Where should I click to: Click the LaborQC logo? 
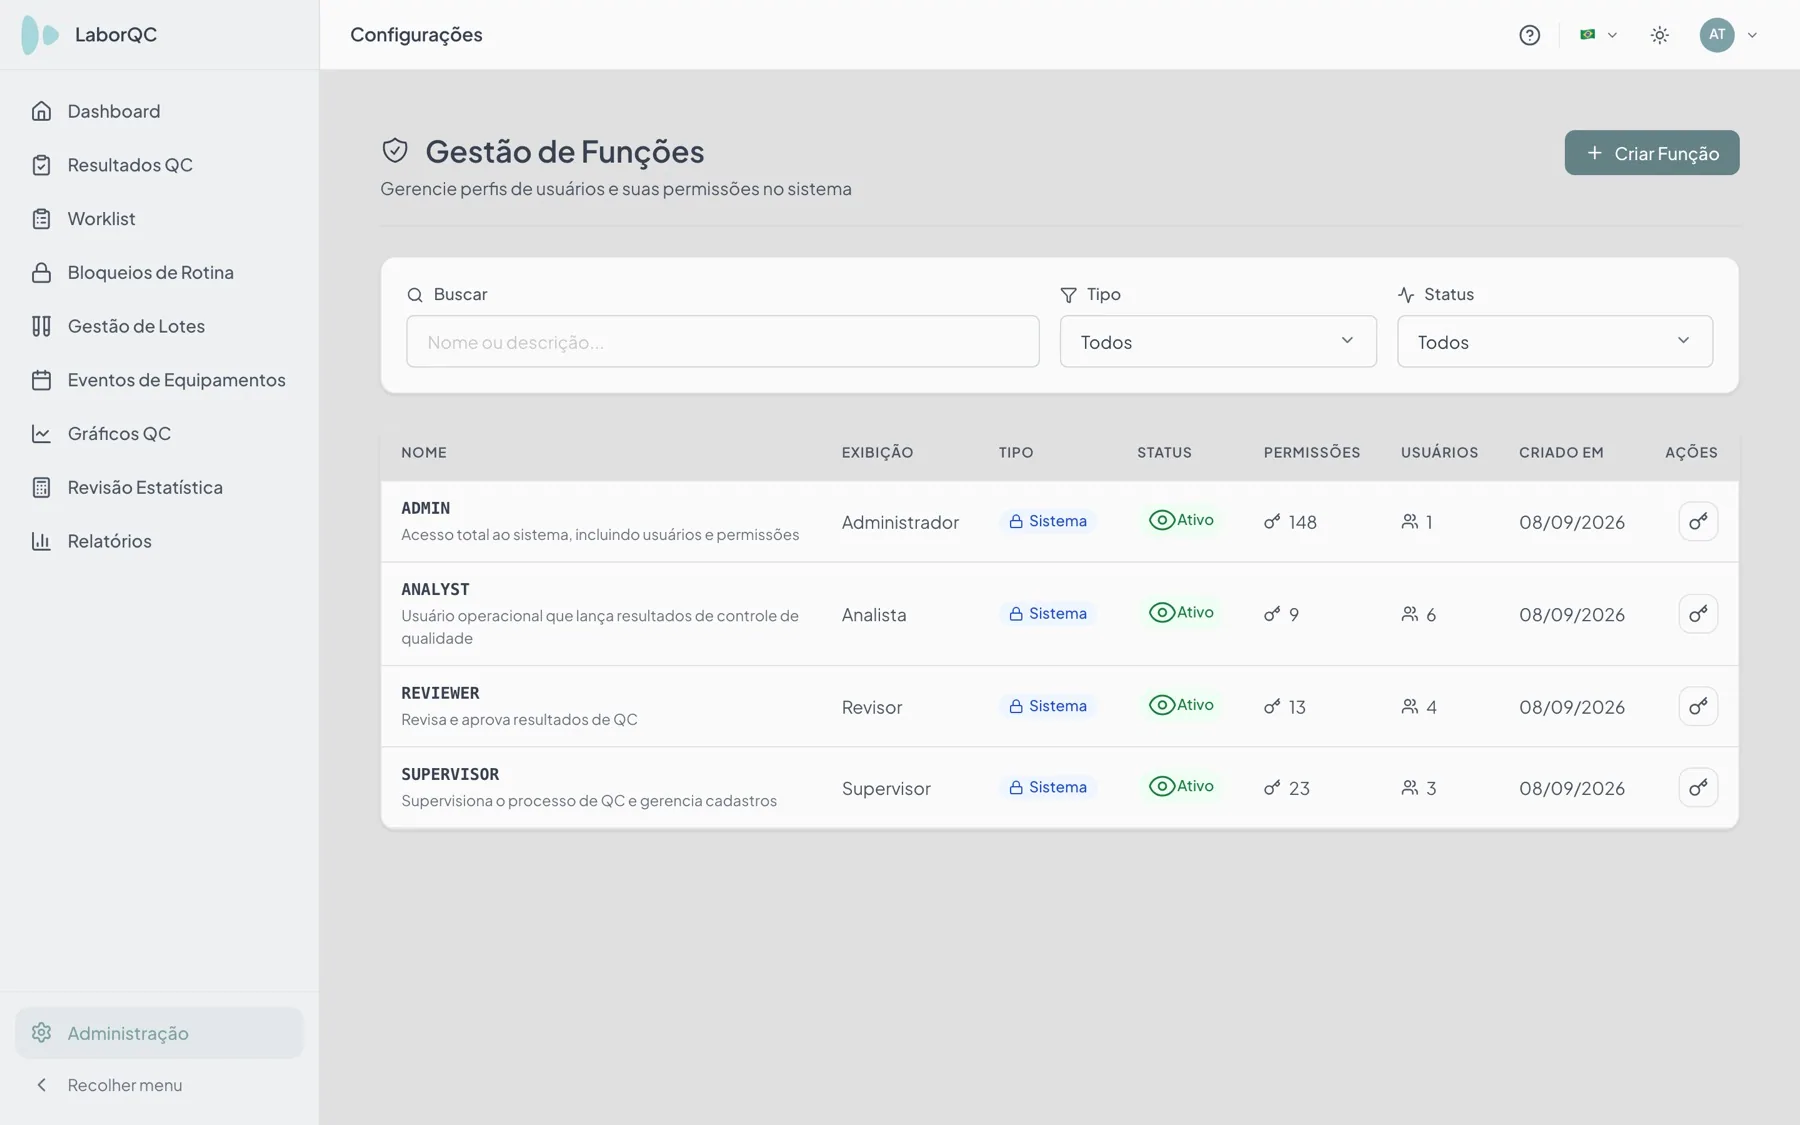(40, 35)
